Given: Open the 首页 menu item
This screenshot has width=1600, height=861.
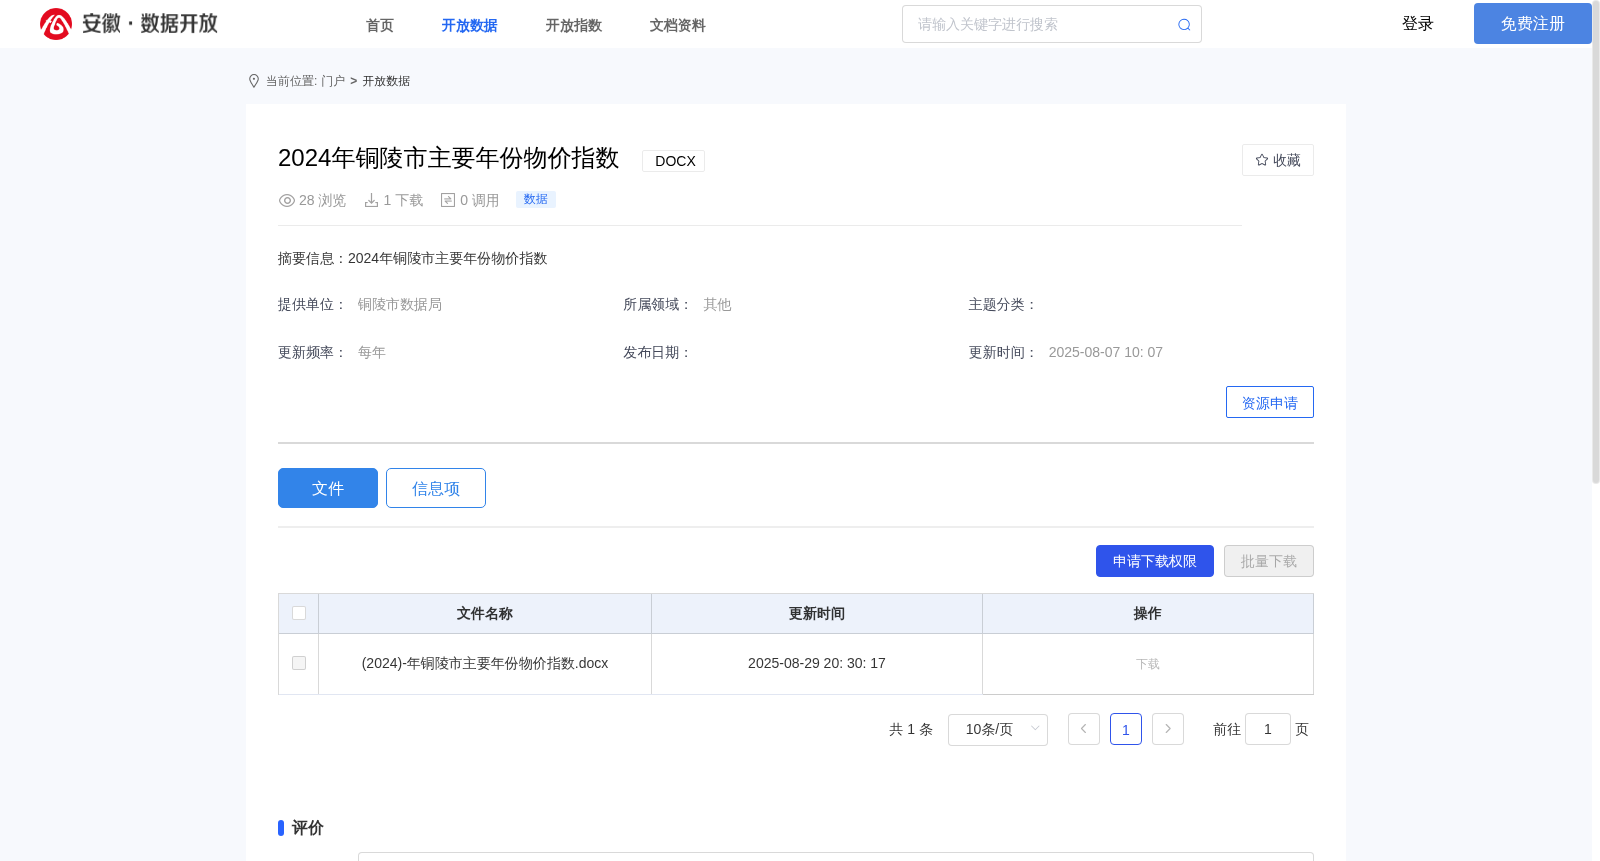Looking at the screenshot, I should [x=380, y=25].
